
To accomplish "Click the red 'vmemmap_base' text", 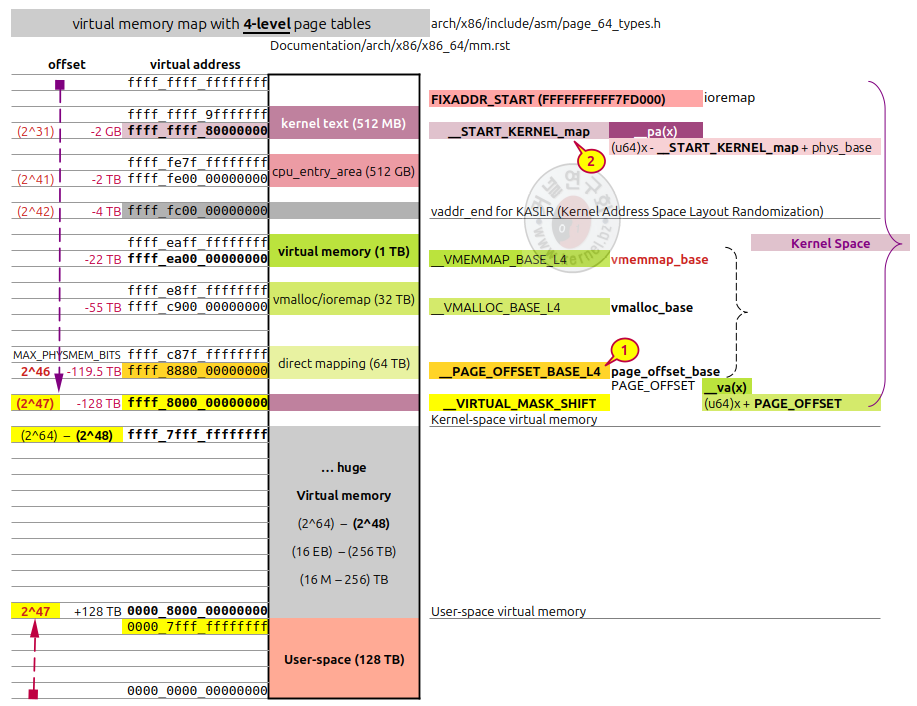I will (660, 259).
